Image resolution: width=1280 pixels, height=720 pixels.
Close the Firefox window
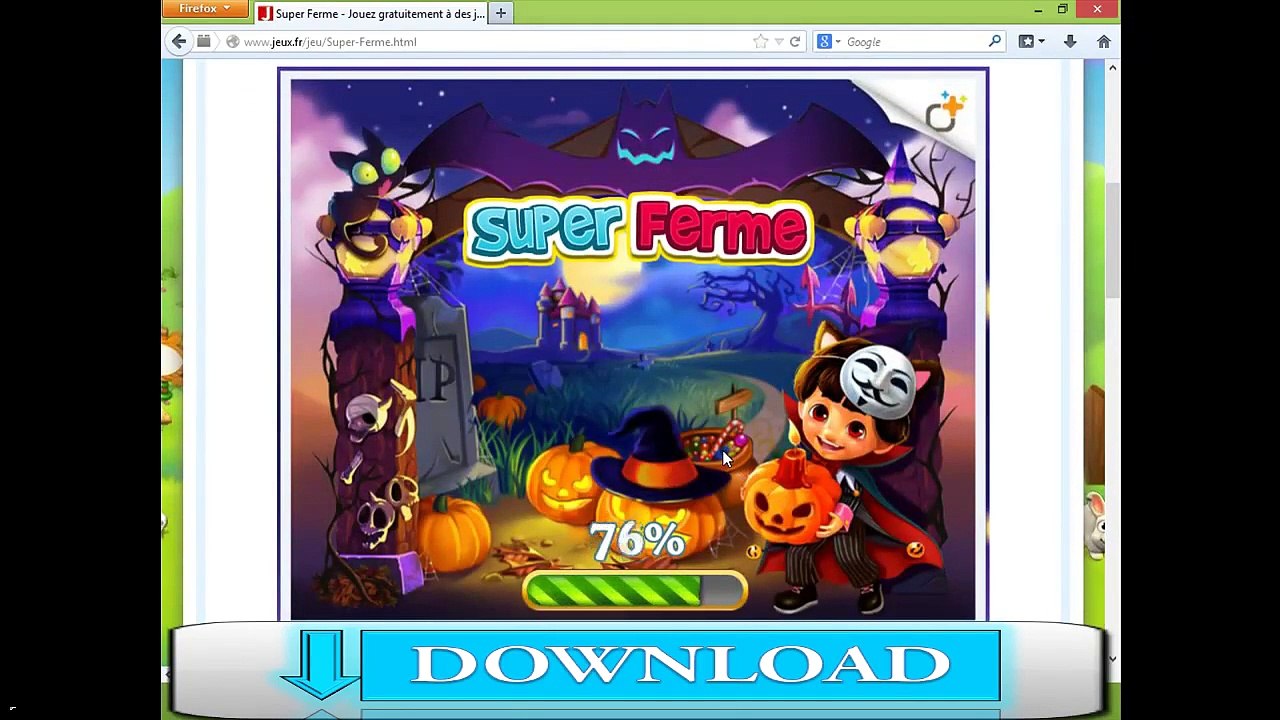pos(1098,9)
